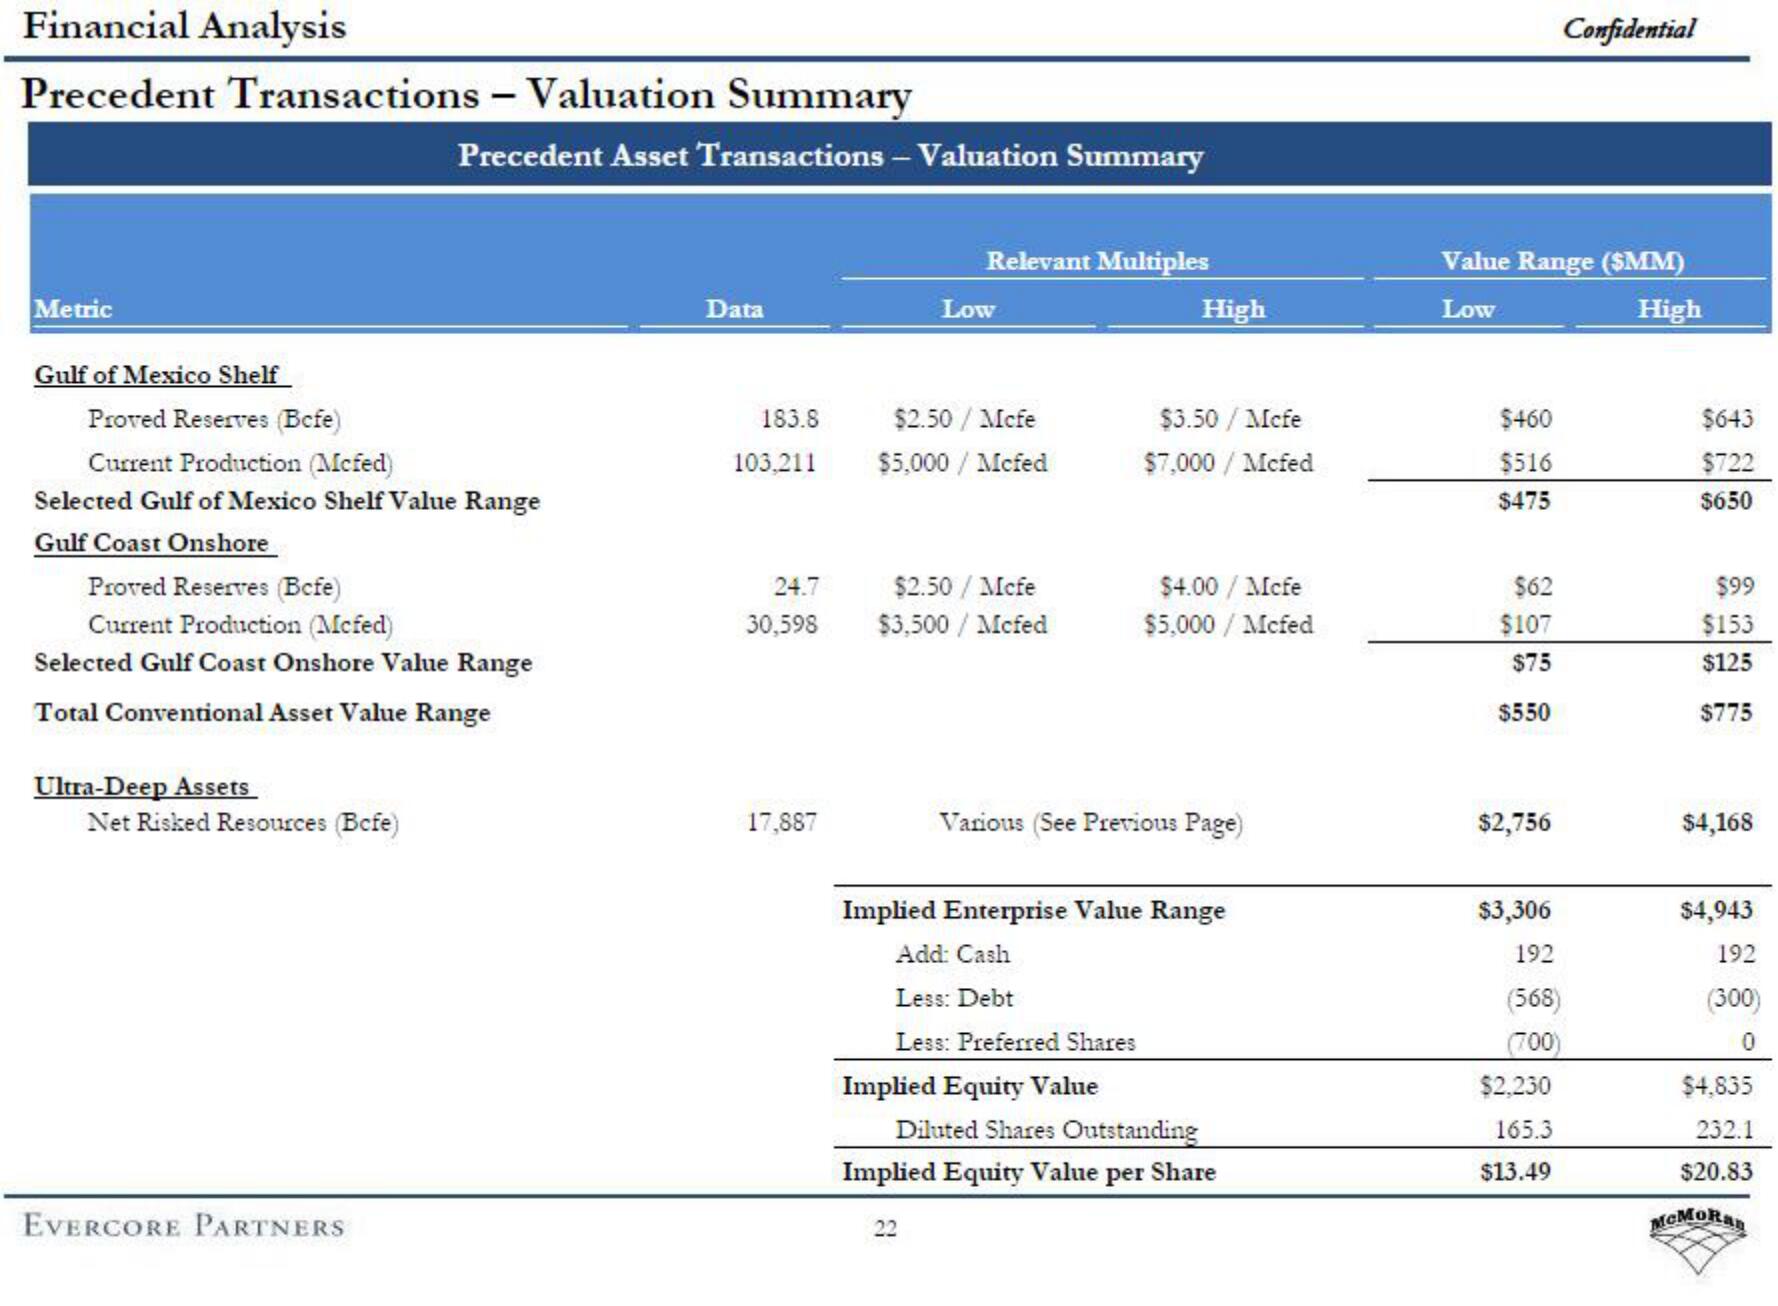The image size is (1778, 1306).
Task: Click the $722 value
Action: [1727, 463]
